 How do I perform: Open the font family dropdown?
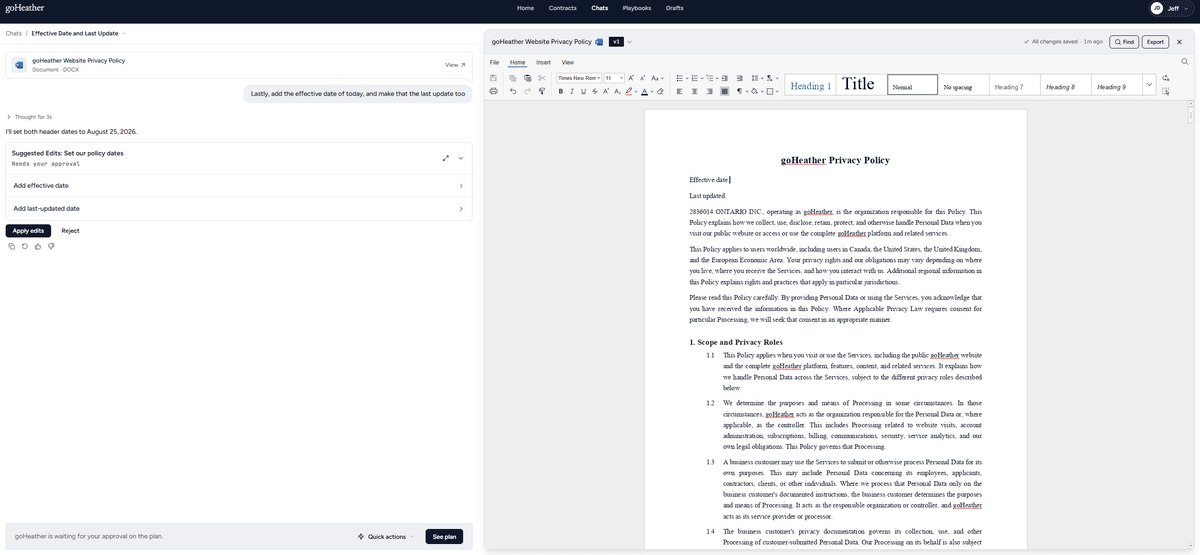[598, 78]
